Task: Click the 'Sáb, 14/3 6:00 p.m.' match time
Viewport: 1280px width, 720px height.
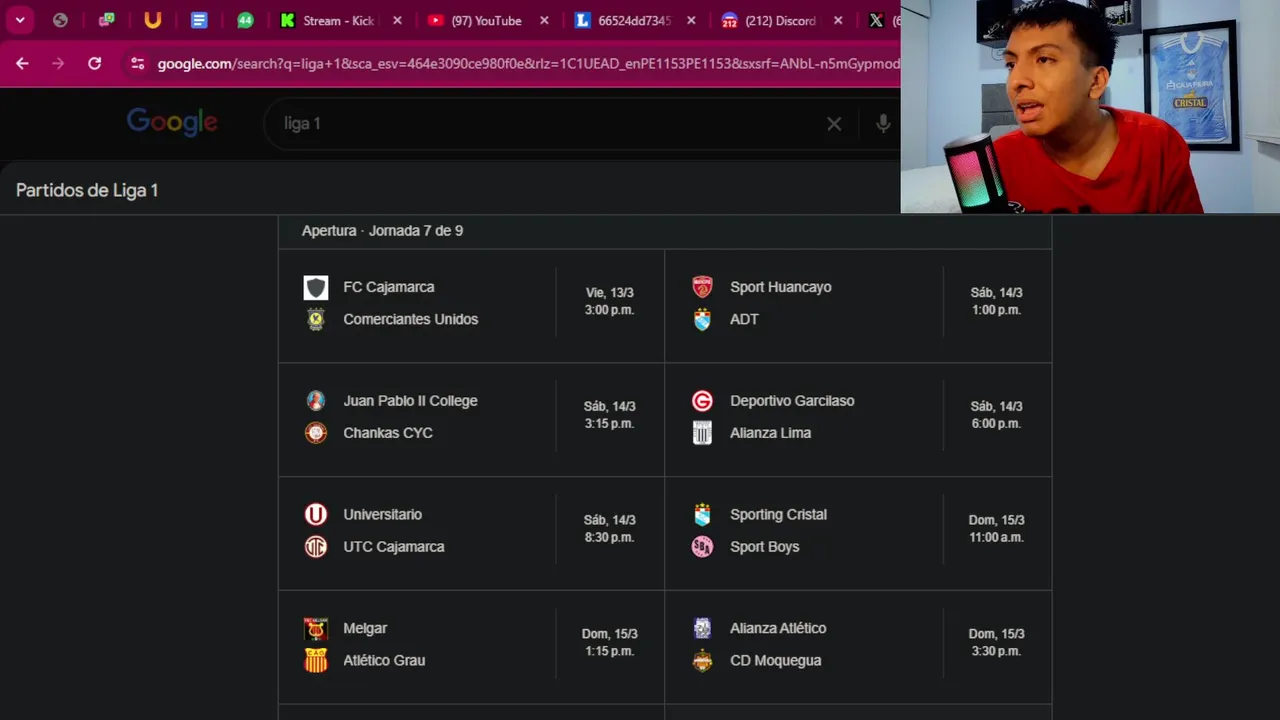Action: [x=996, y=415]
